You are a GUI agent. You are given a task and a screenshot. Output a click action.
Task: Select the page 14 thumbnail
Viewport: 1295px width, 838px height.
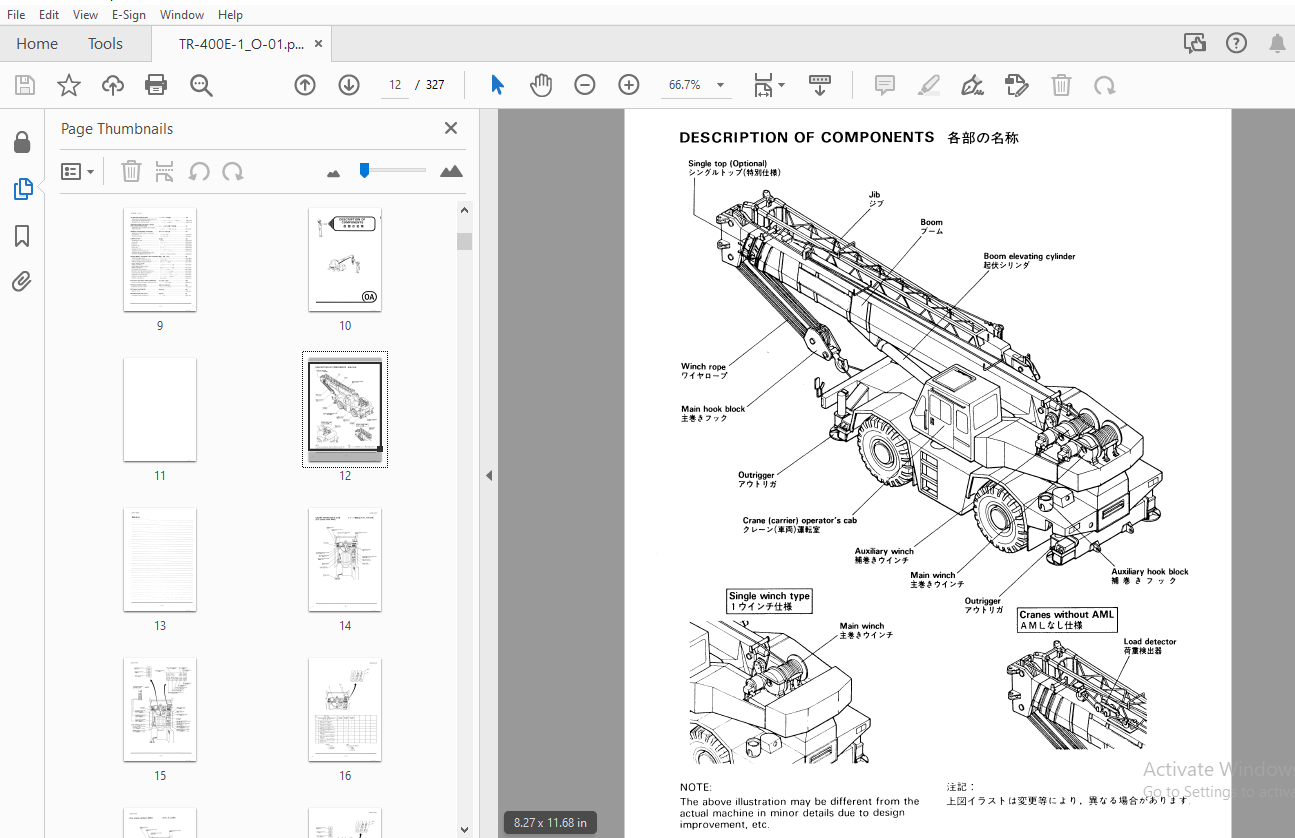coord(345,560)
